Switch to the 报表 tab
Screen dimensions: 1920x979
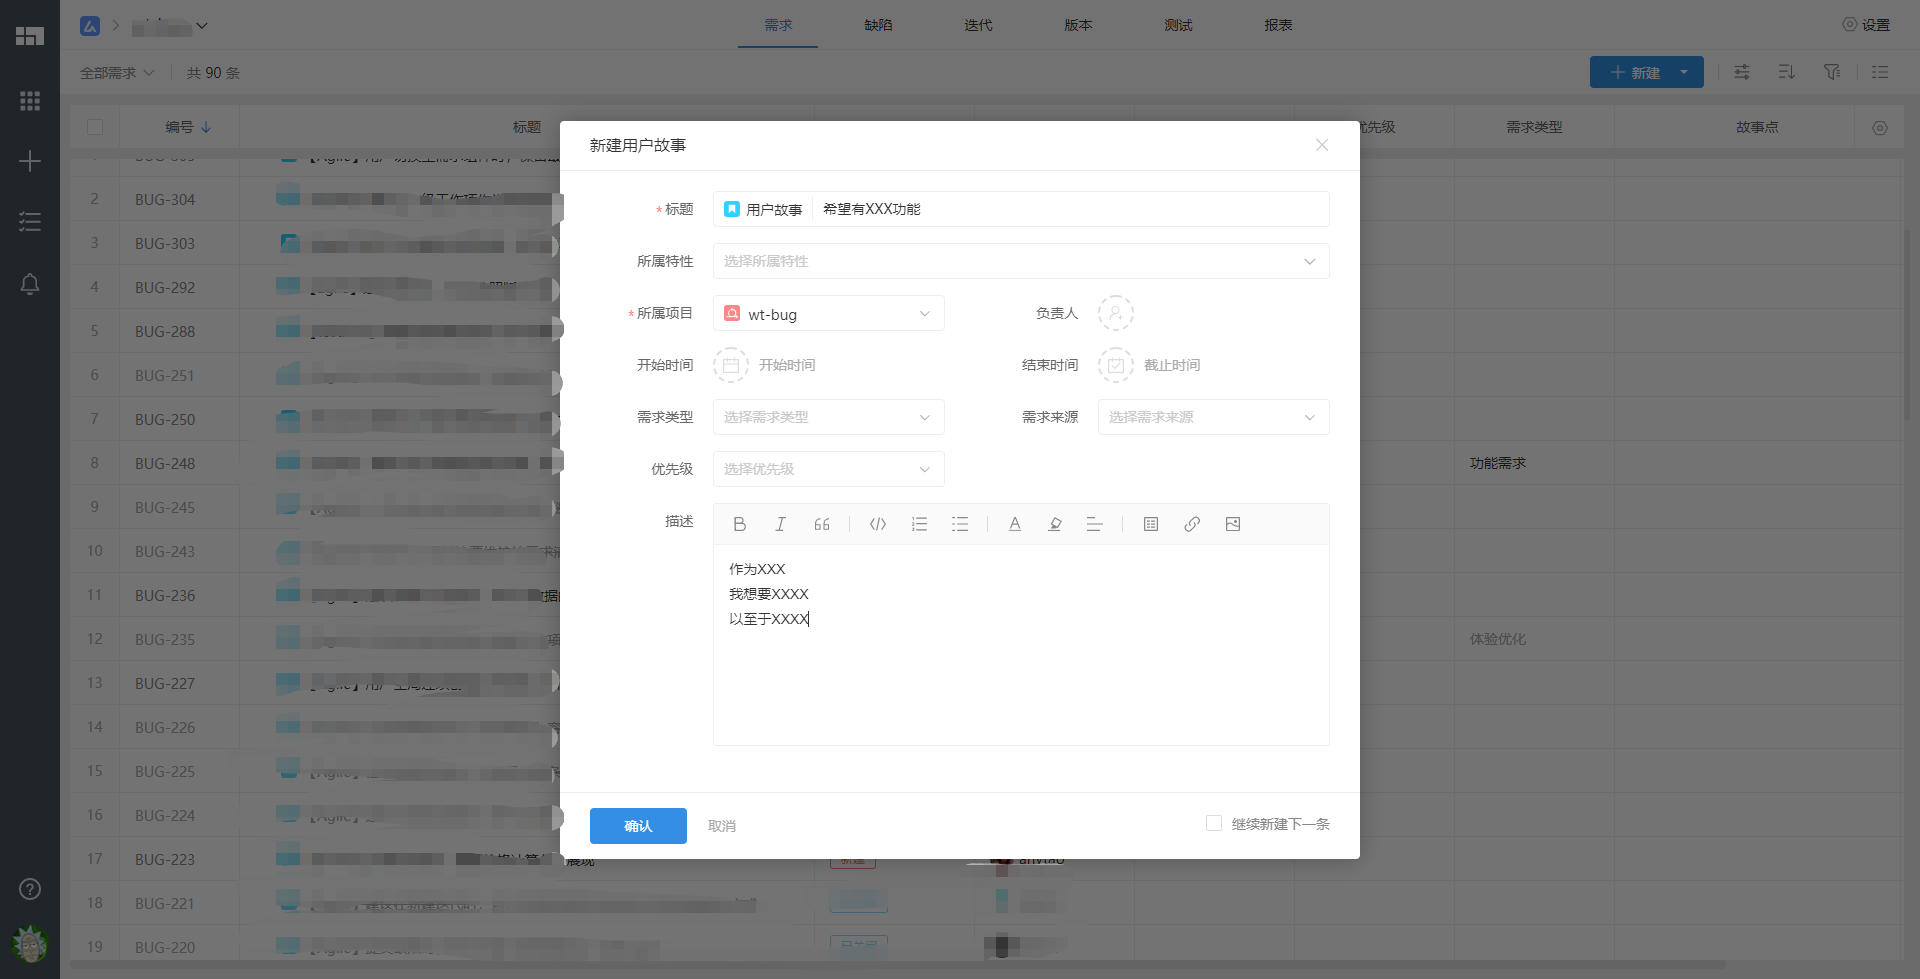(1278, 25)
